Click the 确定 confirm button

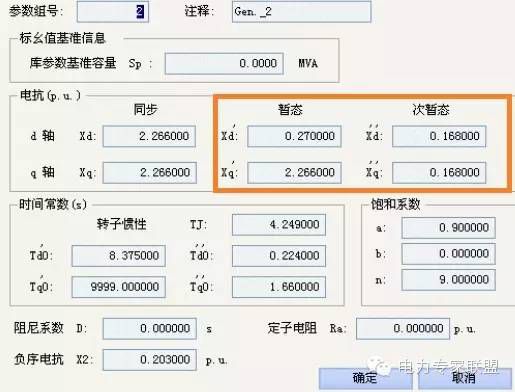point(365,379)
